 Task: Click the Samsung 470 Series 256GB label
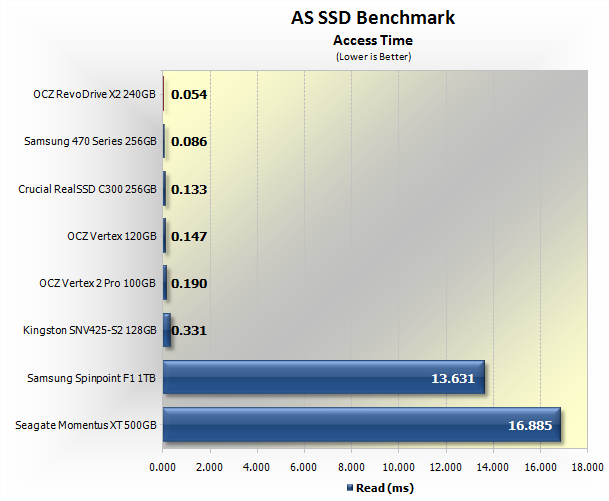click(x=90, y=141)
